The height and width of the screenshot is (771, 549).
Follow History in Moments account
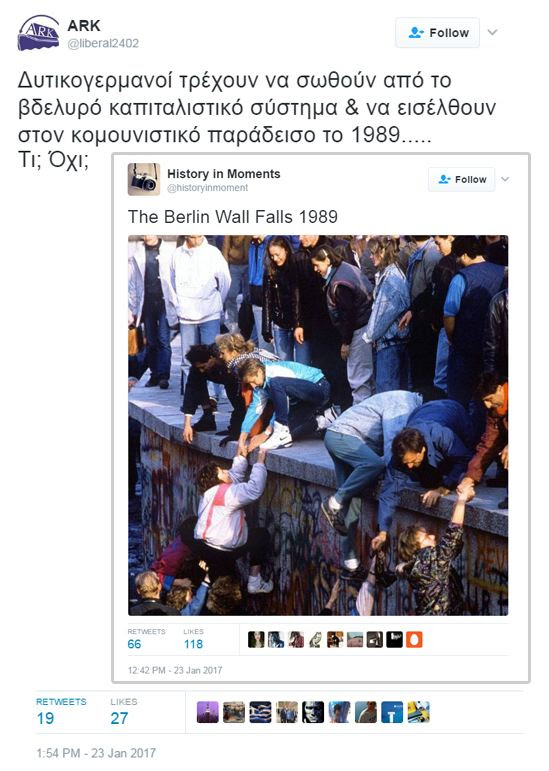click(x=462, y=179)
